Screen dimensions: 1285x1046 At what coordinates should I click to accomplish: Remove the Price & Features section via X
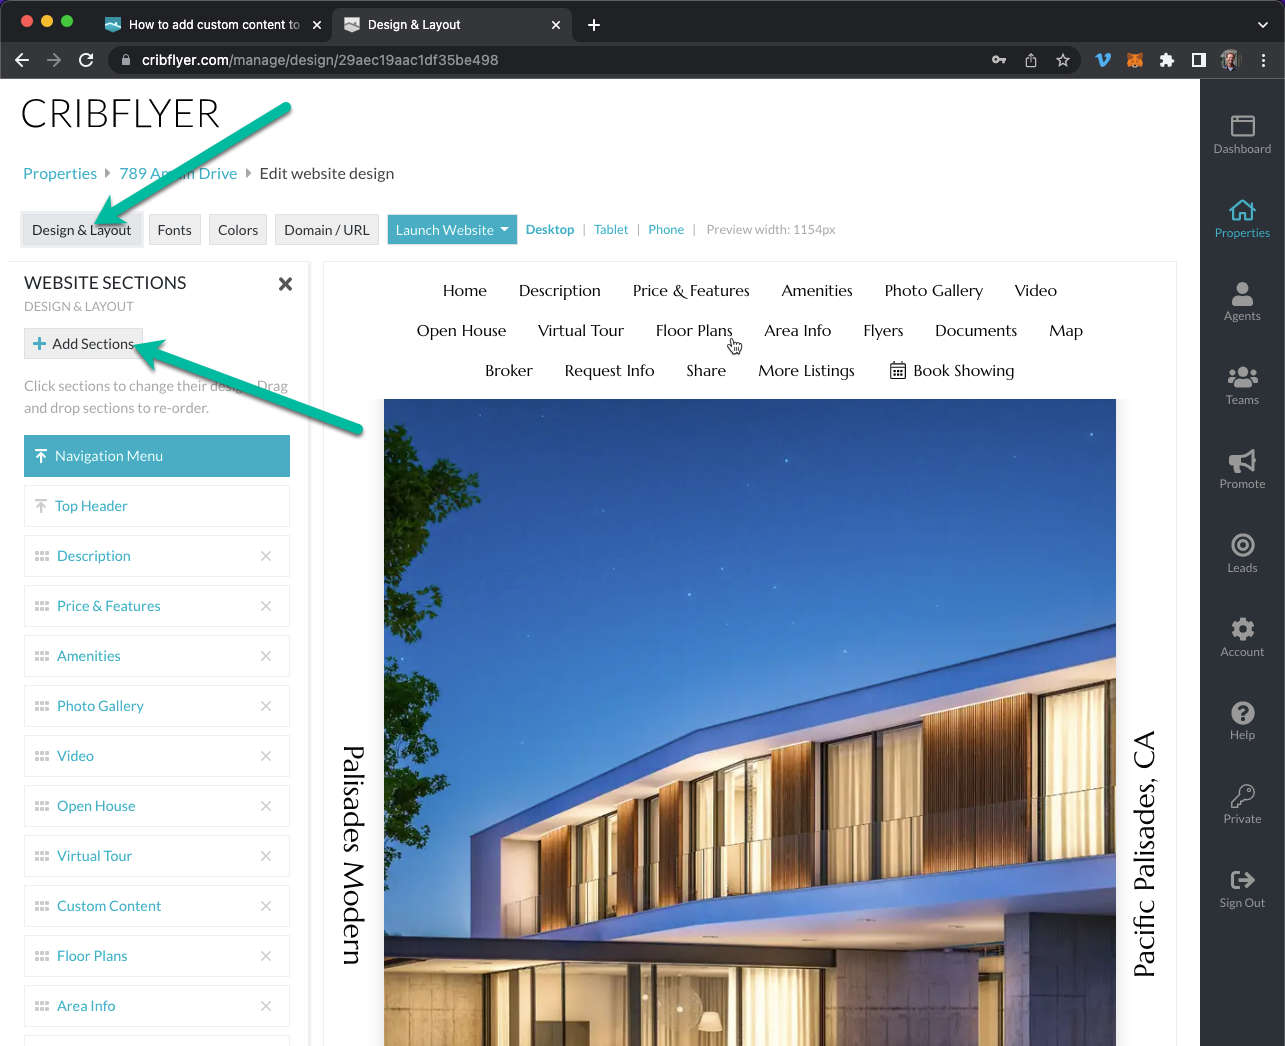tap(266, 606)
